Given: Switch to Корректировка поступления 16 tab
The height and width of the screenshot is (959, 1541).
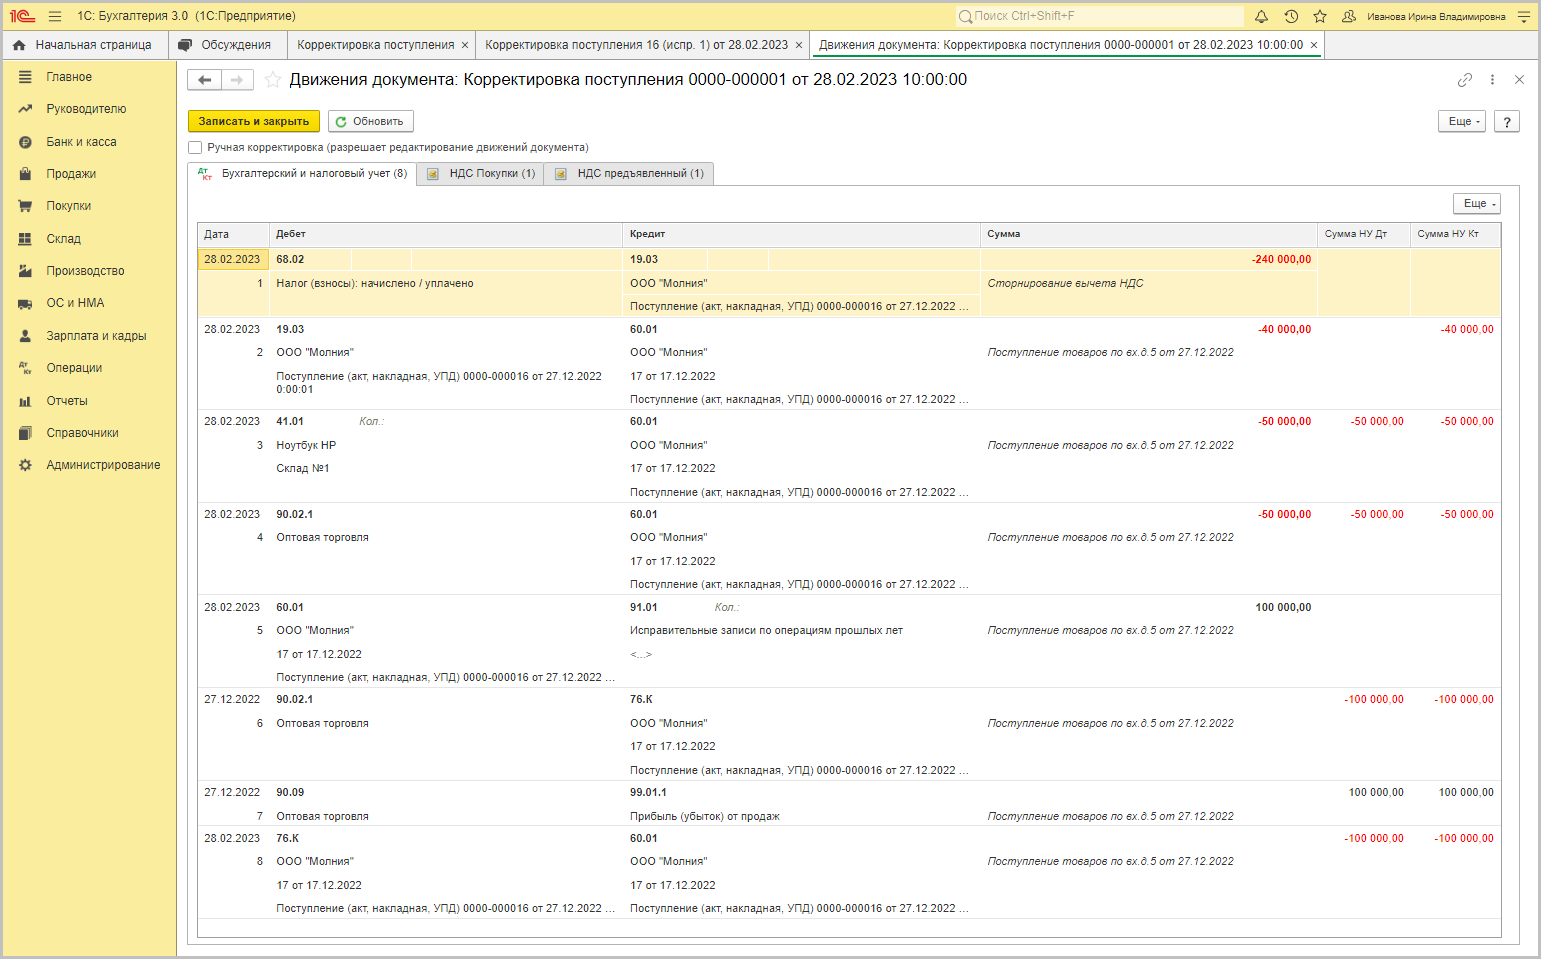Looking at the screenshot, I should click(636, 45).
